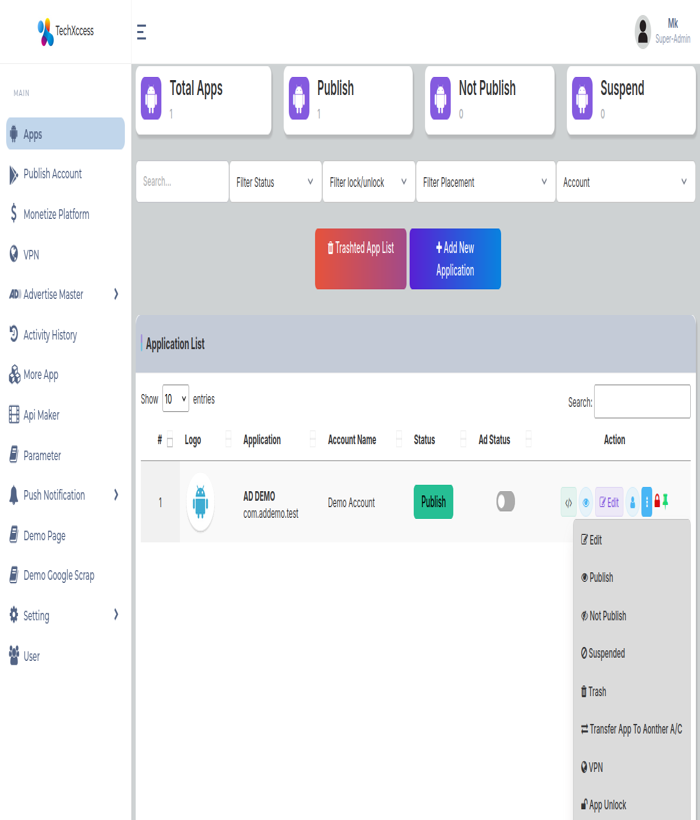Image resolution: width=700 pixels, height=820 pixels.
Task: Open More App in sidebar
Action: point(65,374)
